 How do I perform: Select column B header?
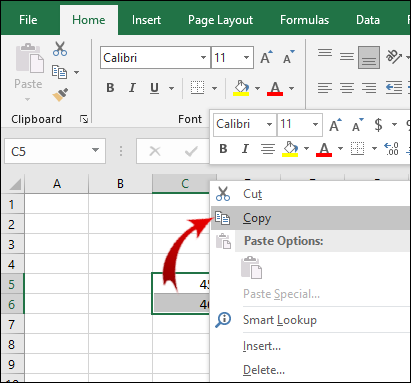pyautogui.click(x=120, y=184)
